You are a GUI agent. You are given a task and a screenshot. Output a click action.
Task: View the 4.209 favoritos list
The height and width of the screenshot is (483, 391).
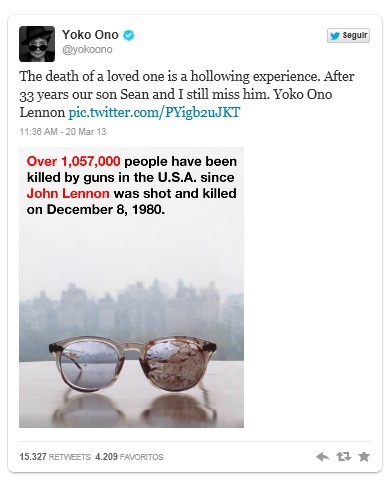pyautogui.click(x=129, y=456)
